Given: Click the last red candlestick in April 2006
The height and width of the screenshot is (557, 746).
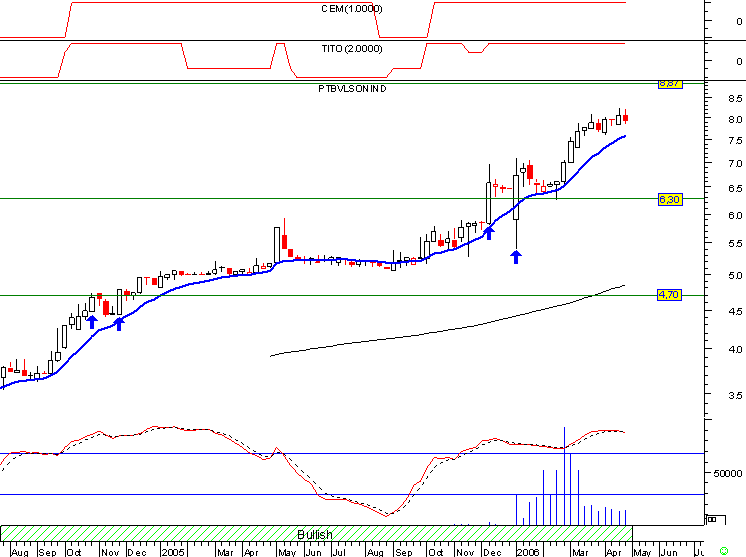Looking at the screenshot, I should [x=626, y=117].
